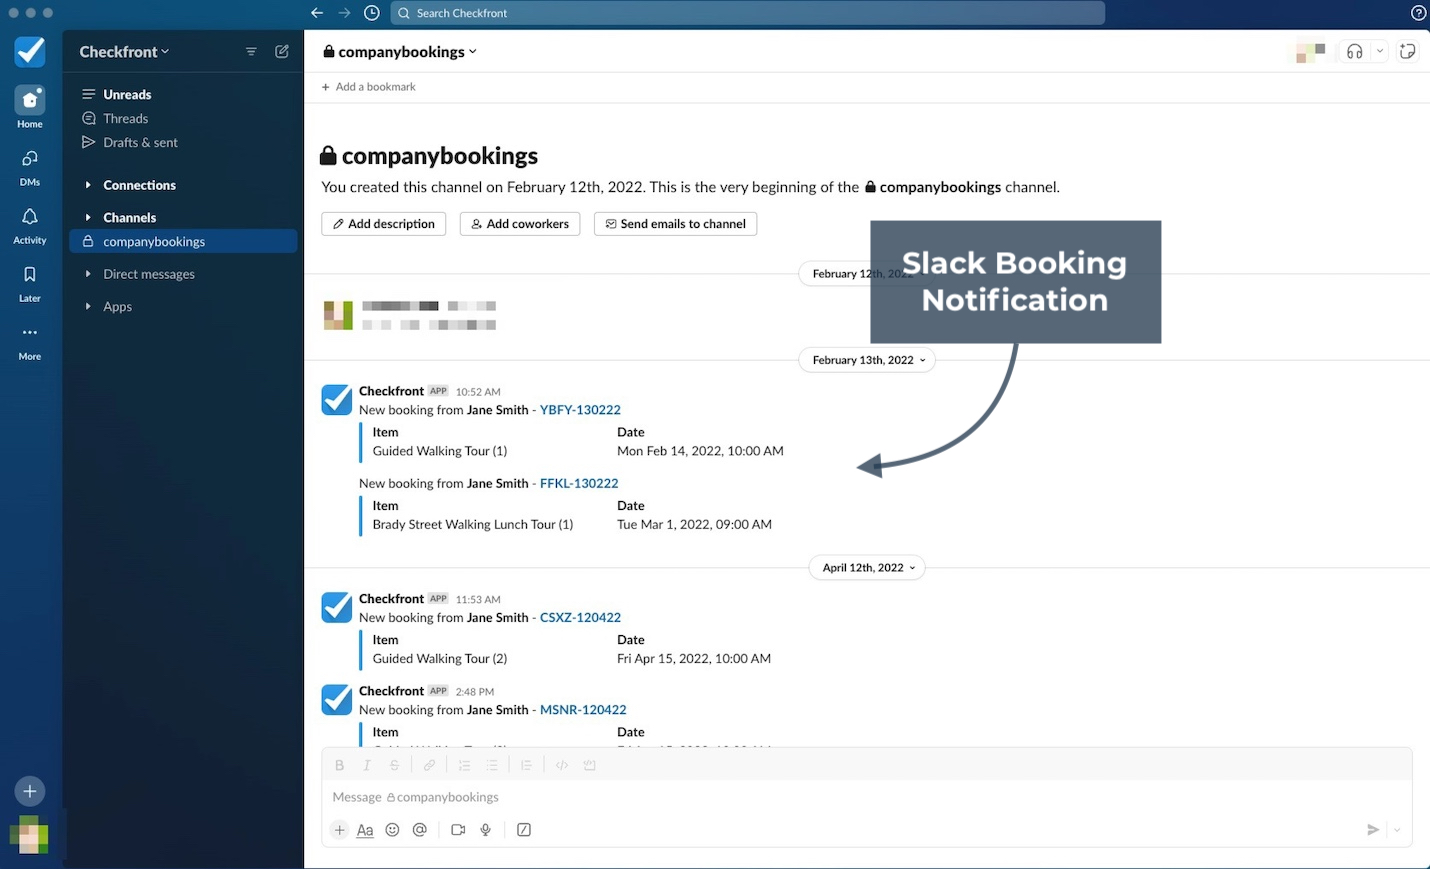Toggle the Aa formatting toolbar visibility
This screenshot has width=1430, height=869.
[x=365, y=830]
